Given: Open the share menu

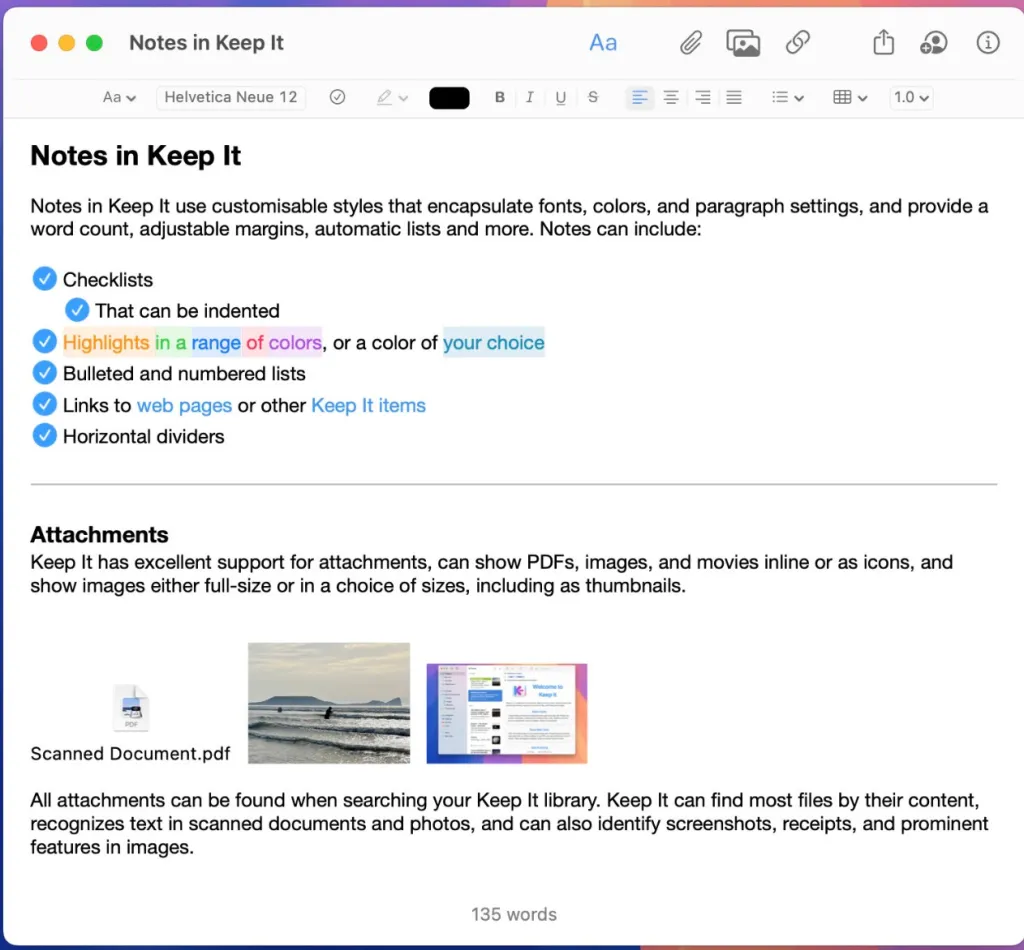Looking at the screenshot, I should [884, 42].
